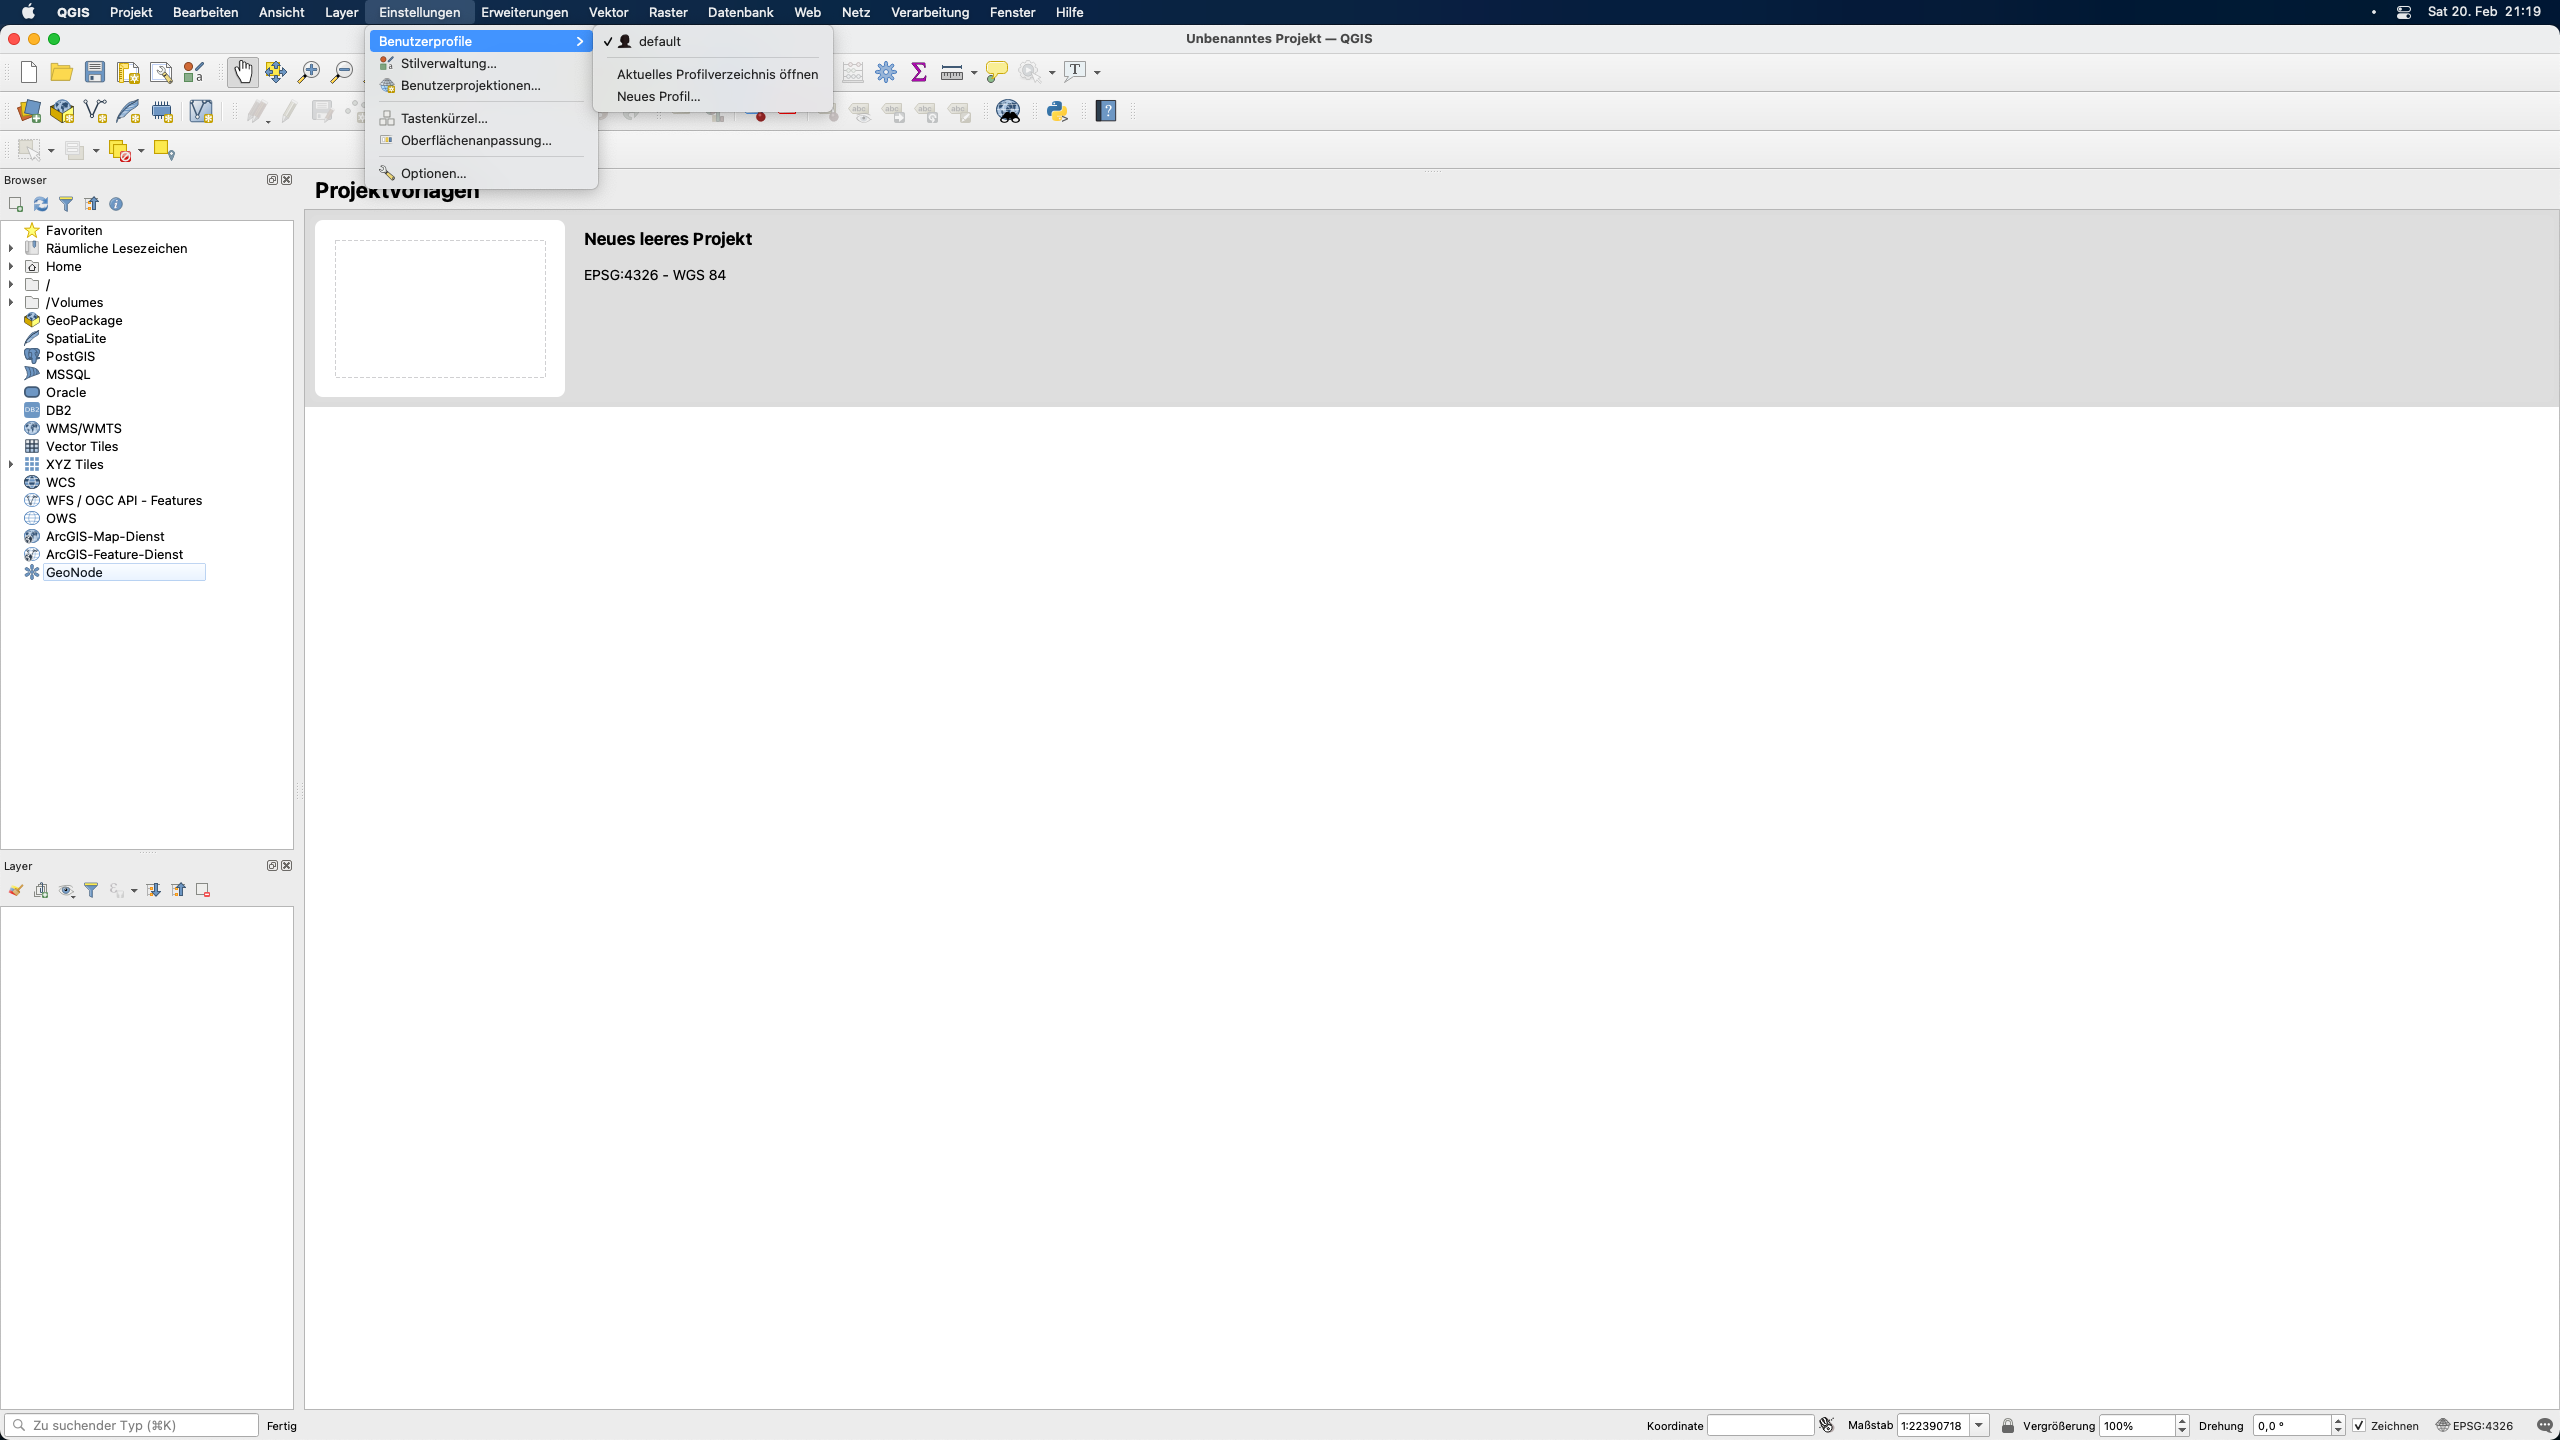Select the measure ruler tool
2560x1440 pixels.
click(x=952, y=72)
